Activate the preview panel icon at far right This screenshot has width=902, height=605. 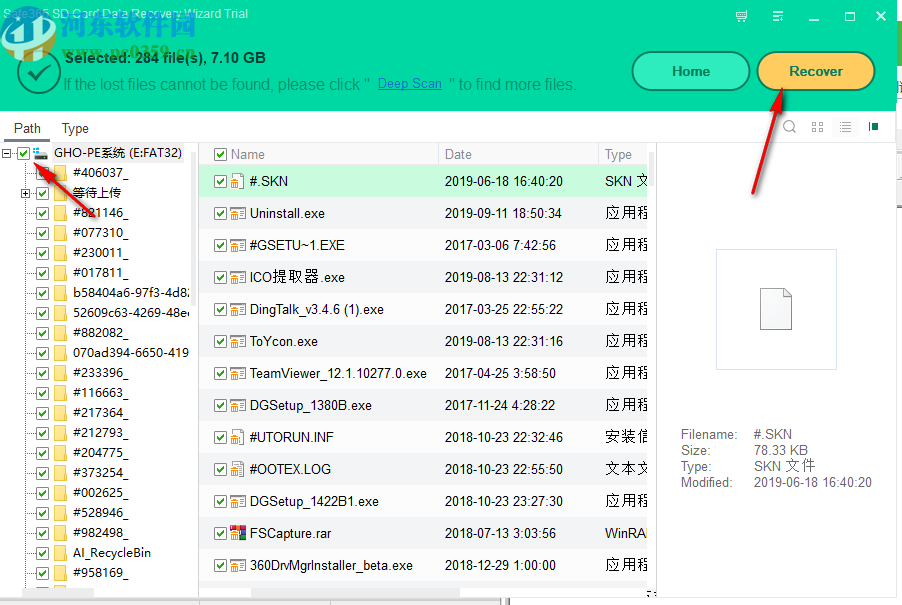pos(872,127)
